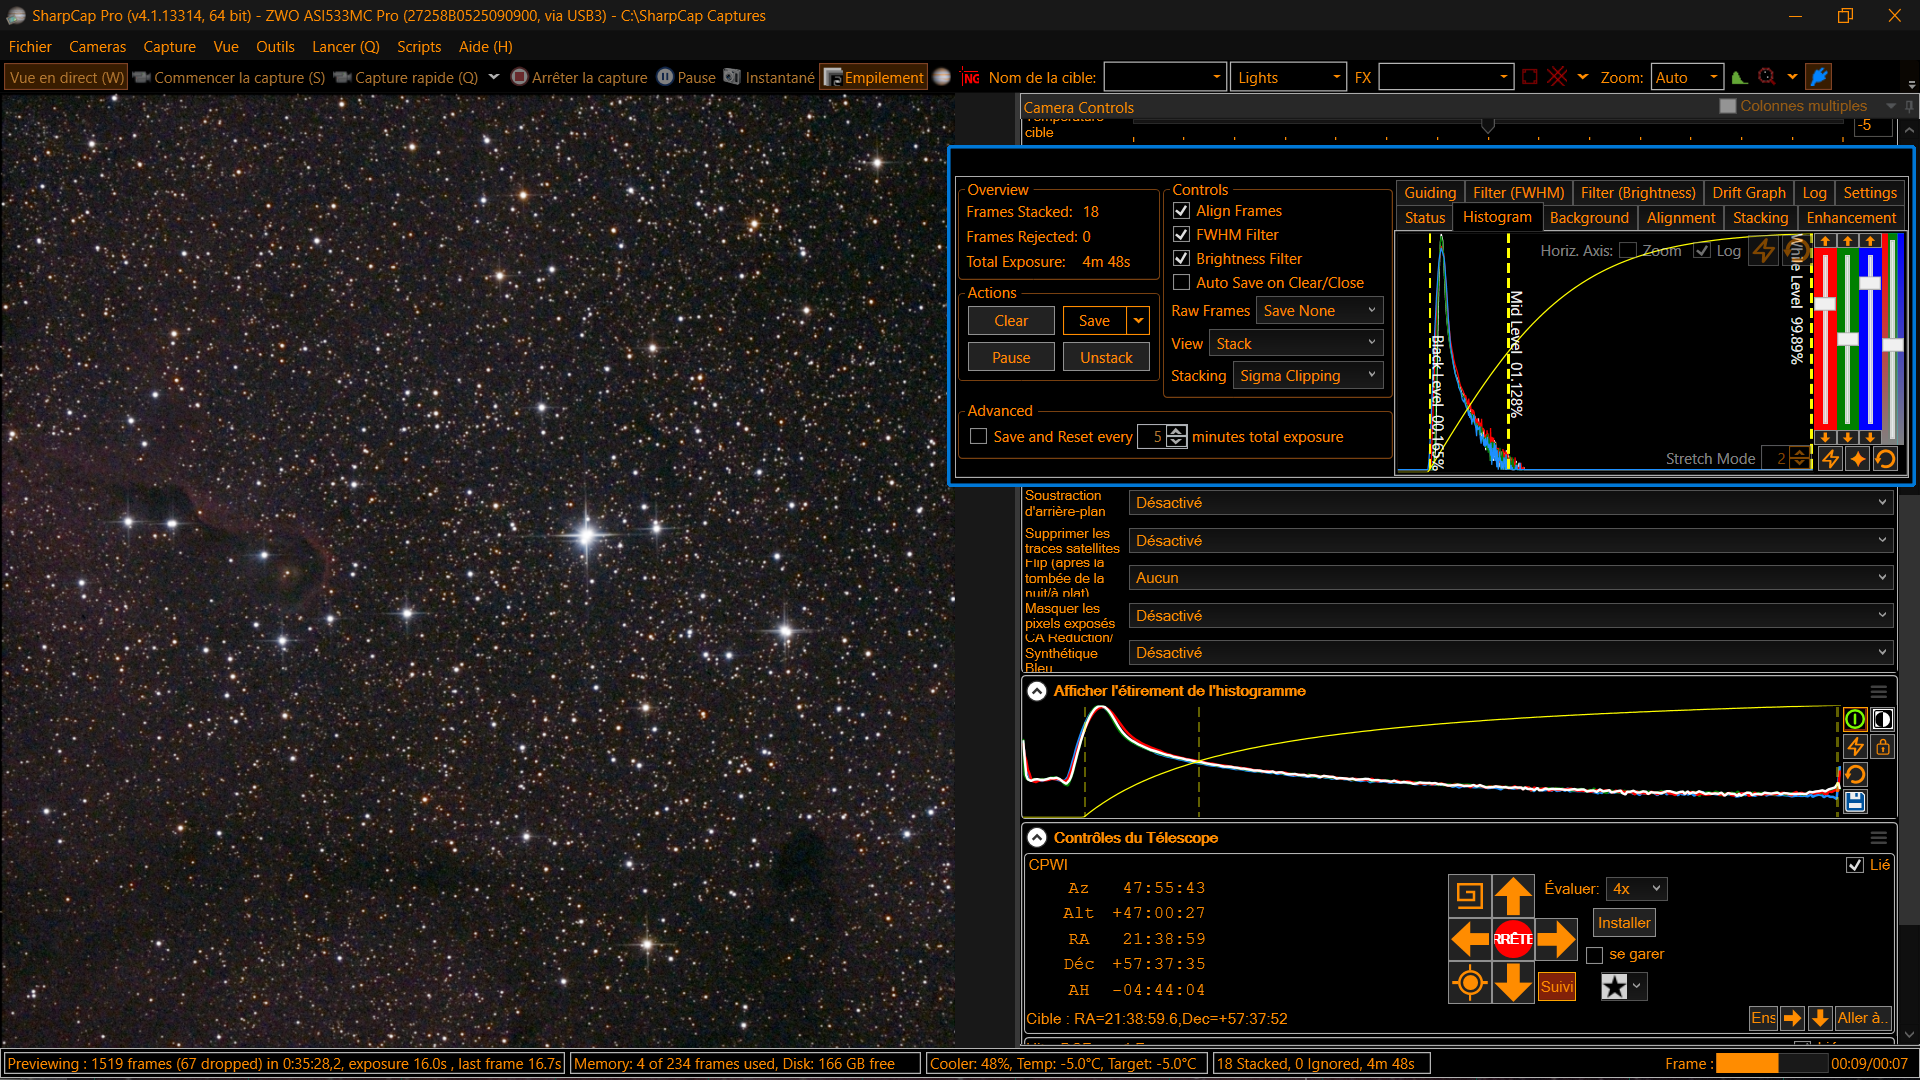Toggle the green power icon for display stretch
Viewport: 1920px width, 1080px height.
1855,719
